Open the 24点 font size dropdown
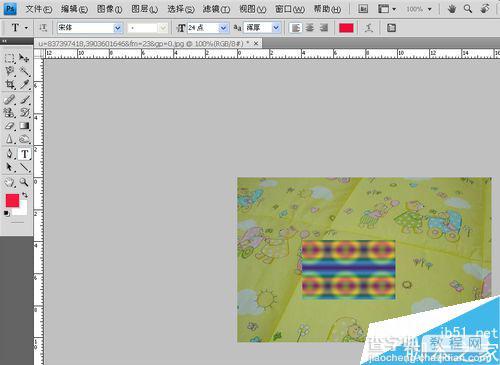Image resolution: width=500 pixels, height=365 pixels. tap(224, 28)
